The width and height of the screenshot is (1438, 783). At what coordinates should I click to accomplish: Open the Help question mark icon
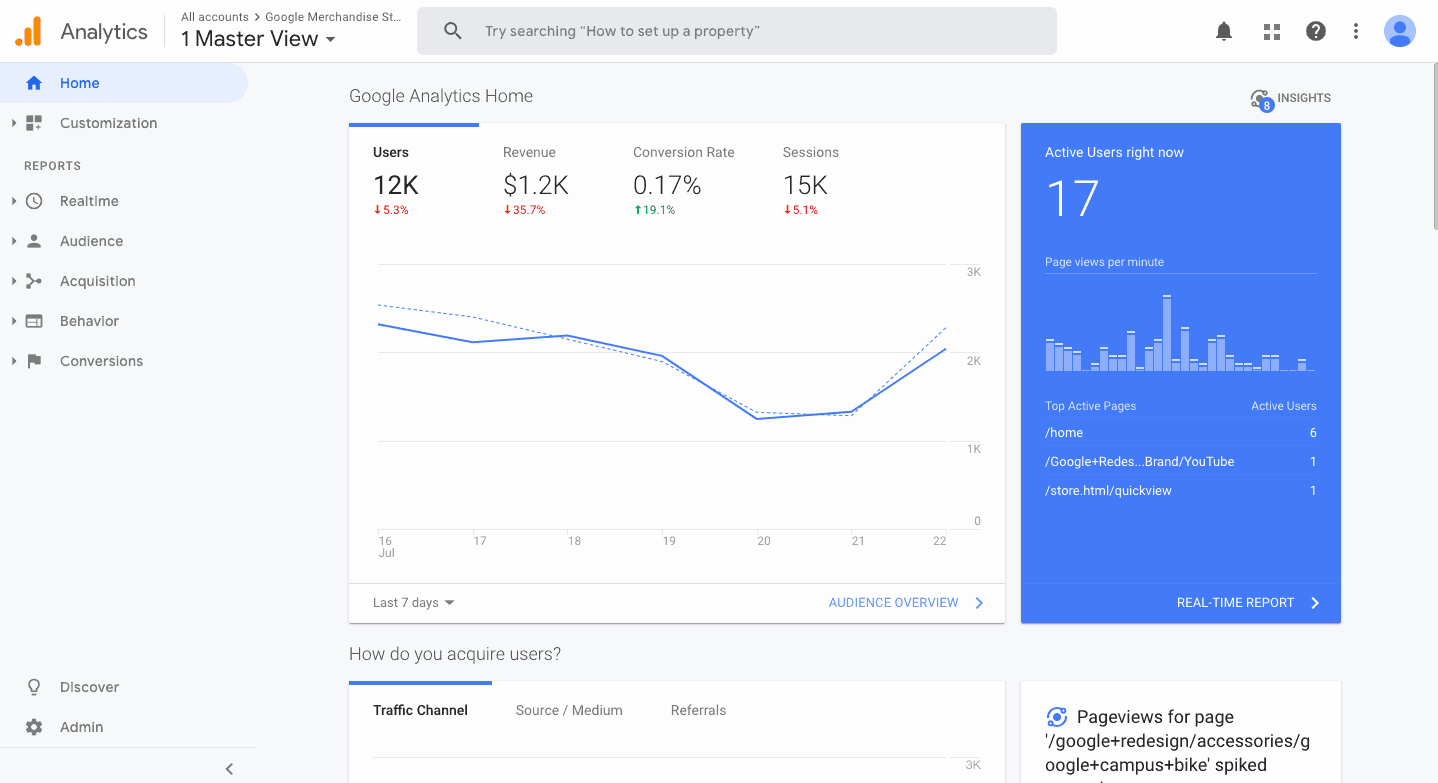pos(1316,32)
